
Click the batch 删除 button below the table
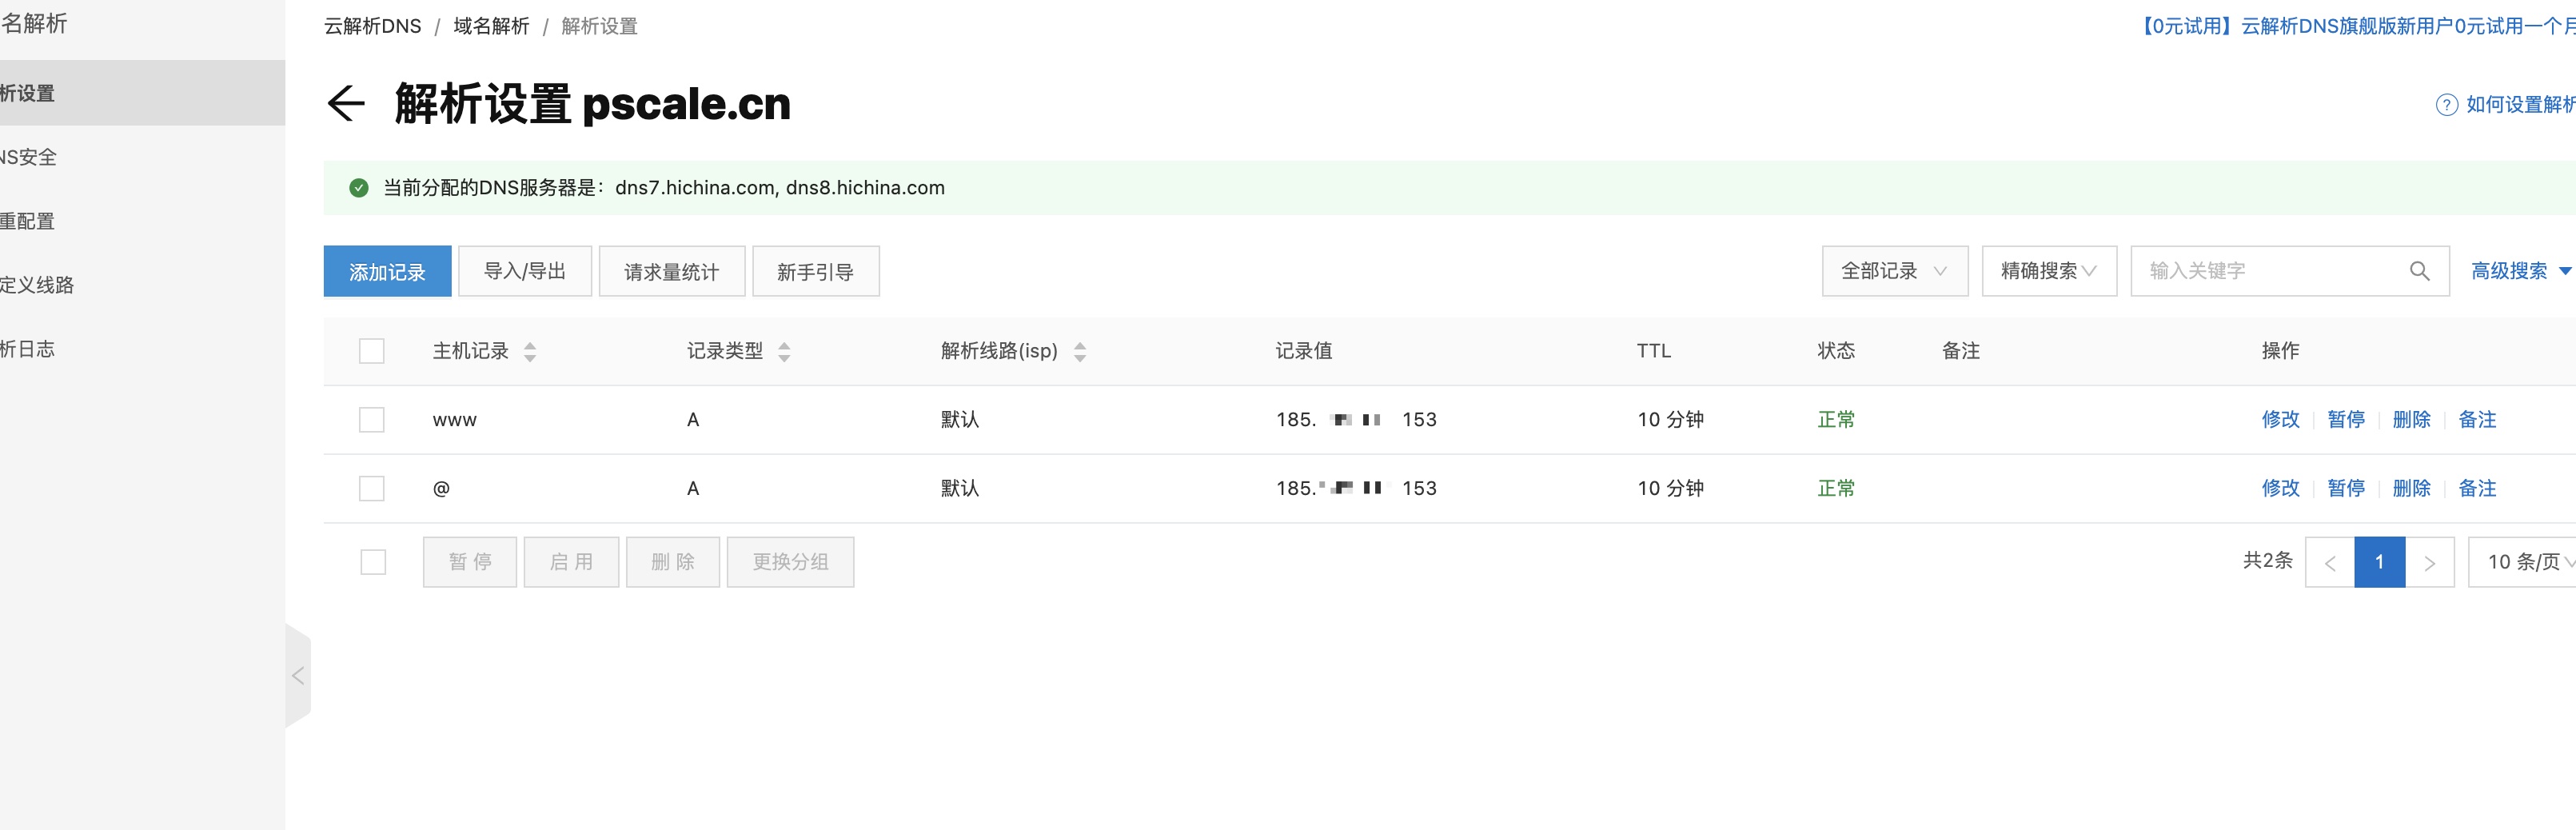point(673,562)
